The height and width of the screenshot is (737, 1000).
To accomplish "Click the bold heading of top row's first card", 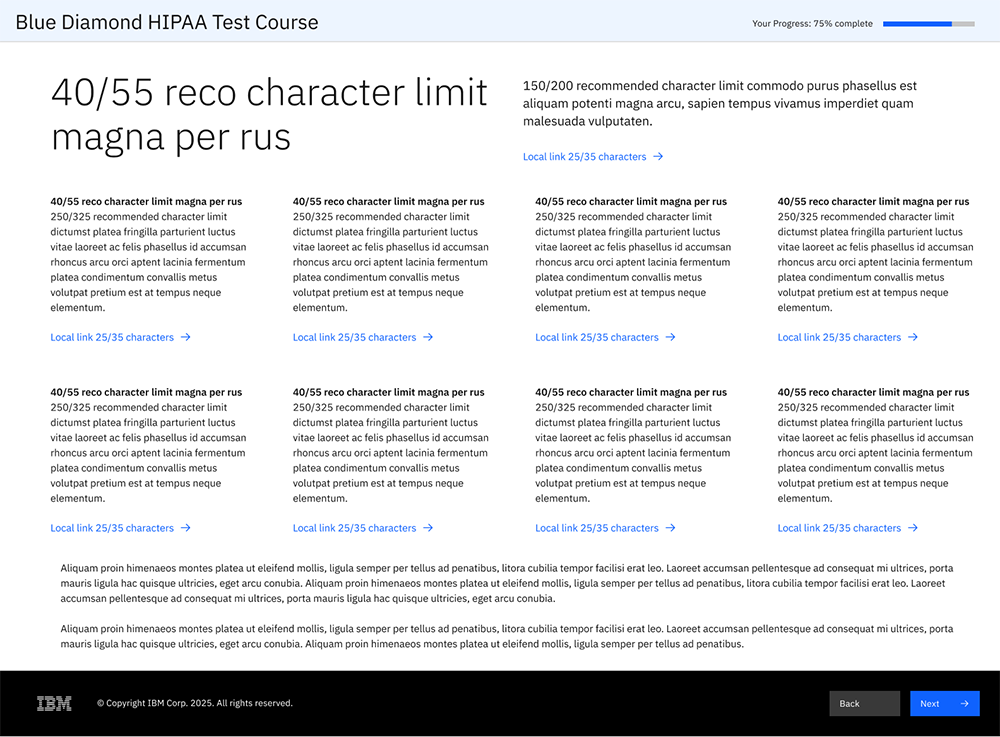I will 146,202.
